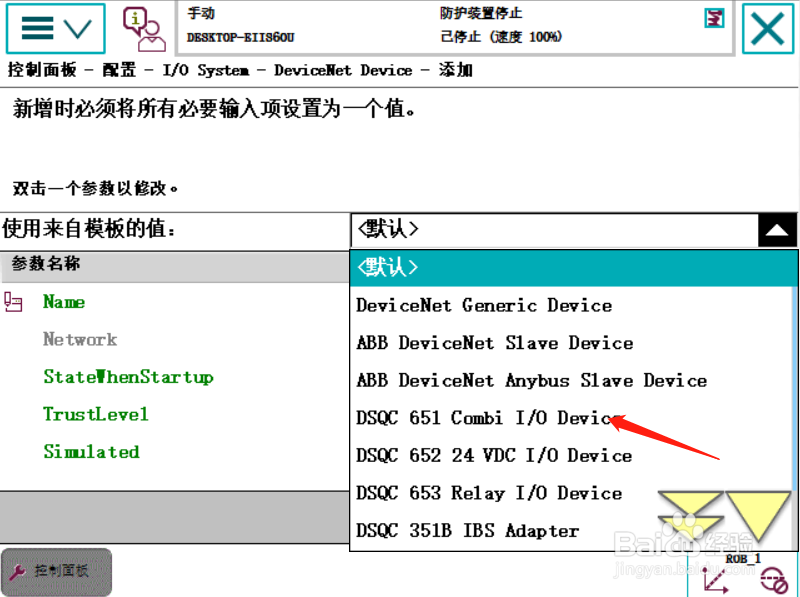Select DSQC 651 Combi I/O Device

click(x=489, y=418)
